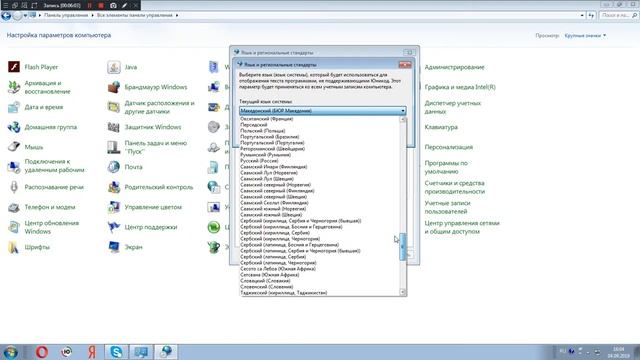Open the Защитник Windows icon

click(x=114, y=127)
